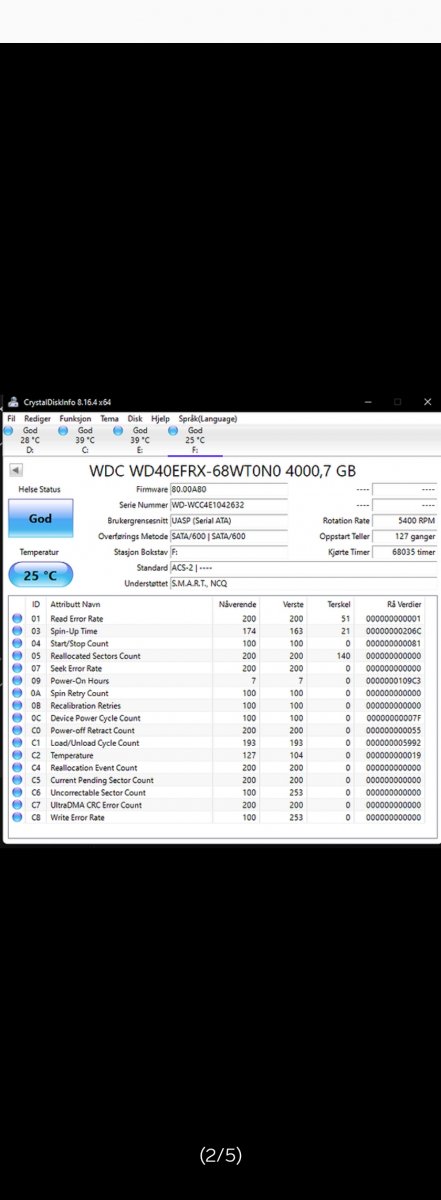
Task: Click the (2/5) image counter
Action: [220, 1156]
